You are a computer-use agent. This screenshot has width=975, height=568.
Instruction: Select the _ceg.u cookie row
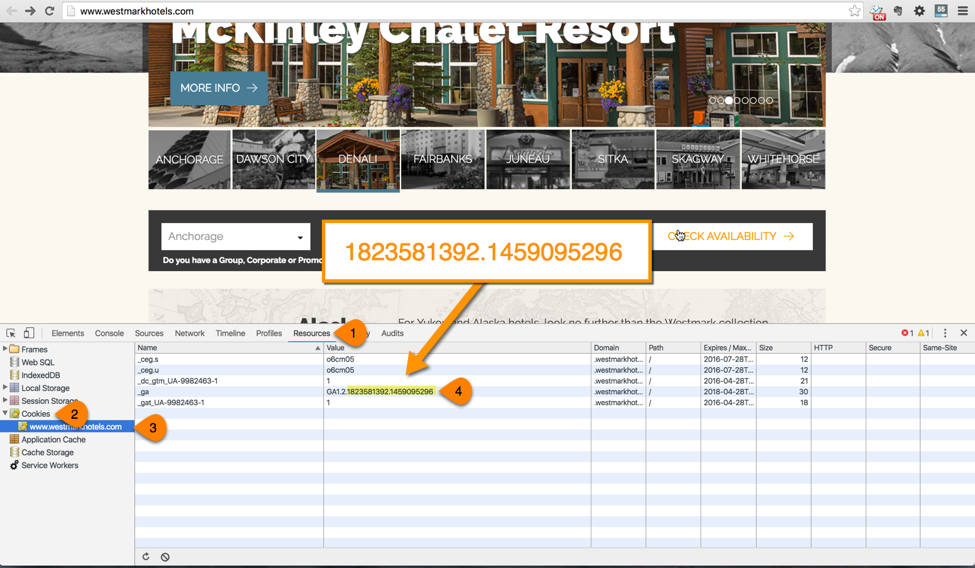[555, 370]
